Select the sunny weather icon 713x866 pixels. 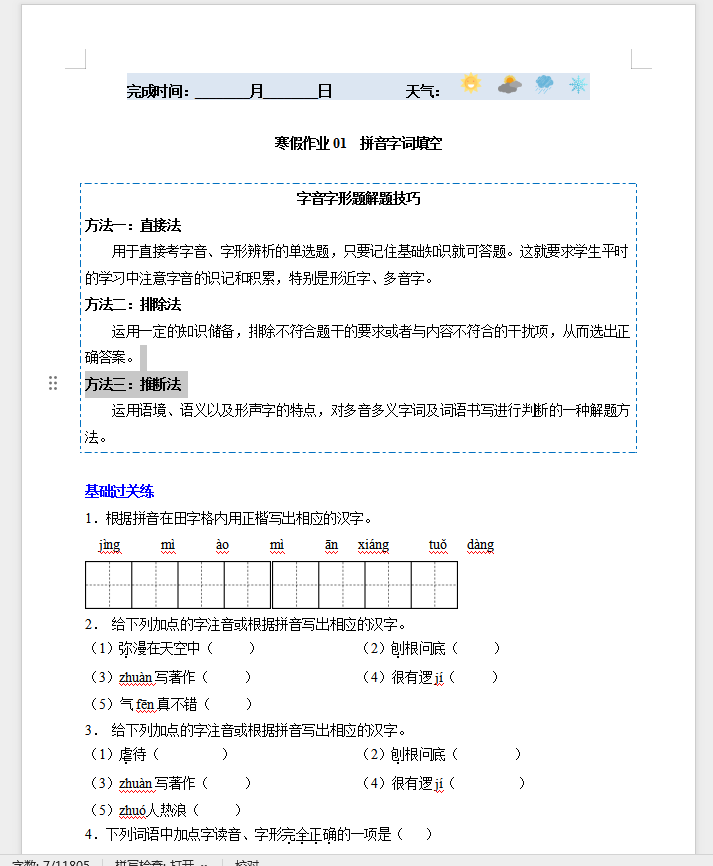coord(471,84)
